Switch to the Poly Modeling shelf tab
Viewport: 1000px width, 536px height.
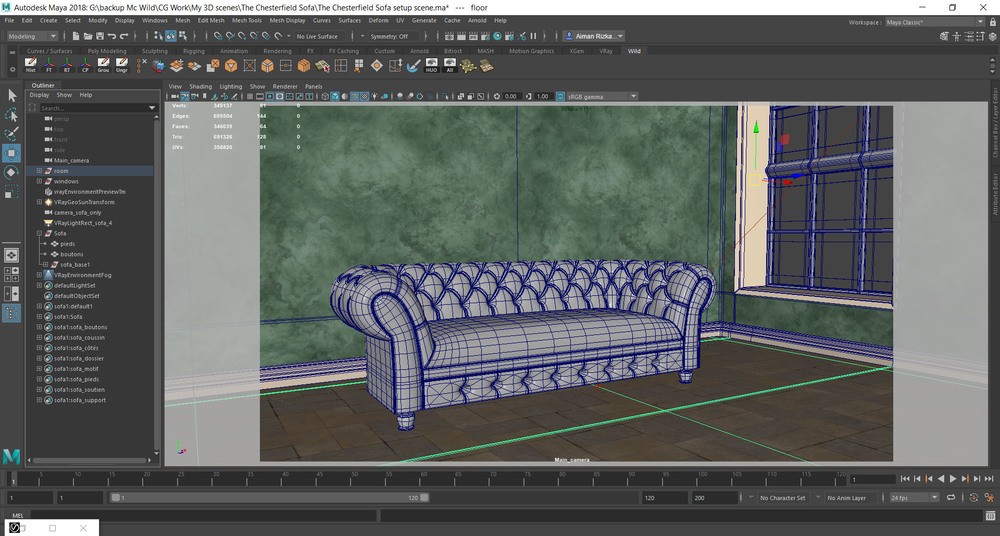pyautogui.click(x=107, y=51)
